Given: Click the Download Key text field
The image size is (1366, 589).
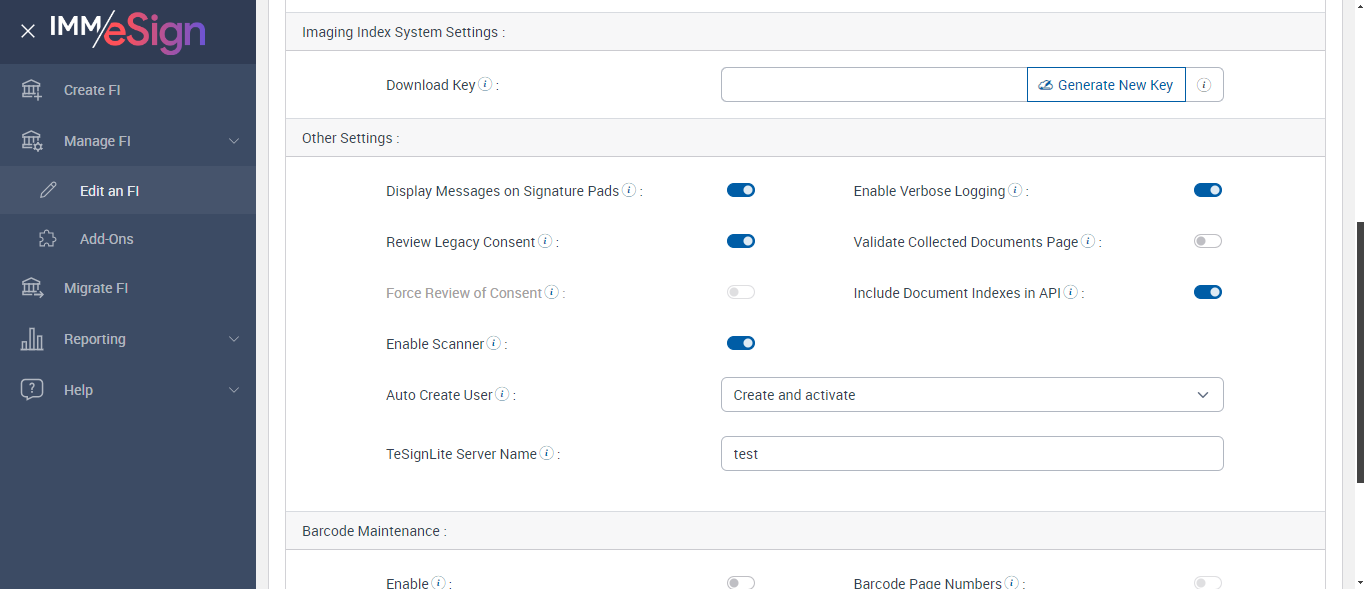Looking at the screenshot, I should point(874,85).
